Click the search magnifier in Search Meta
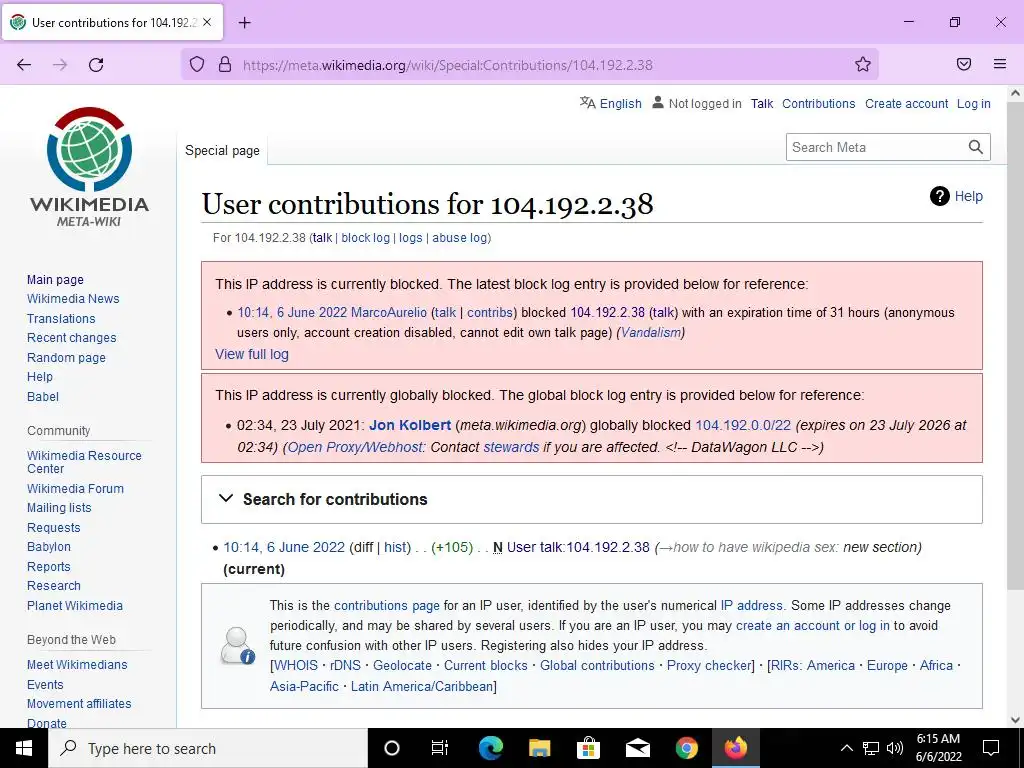 point(975,147)
